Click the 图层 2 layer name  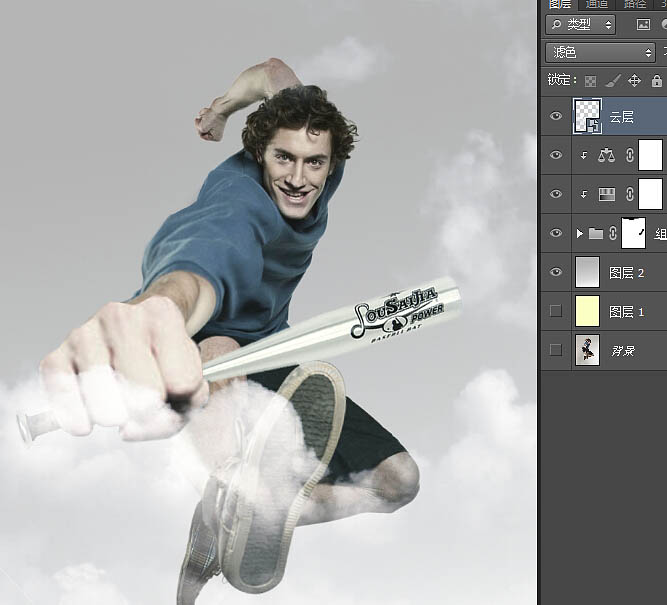(x=626, y=273)
